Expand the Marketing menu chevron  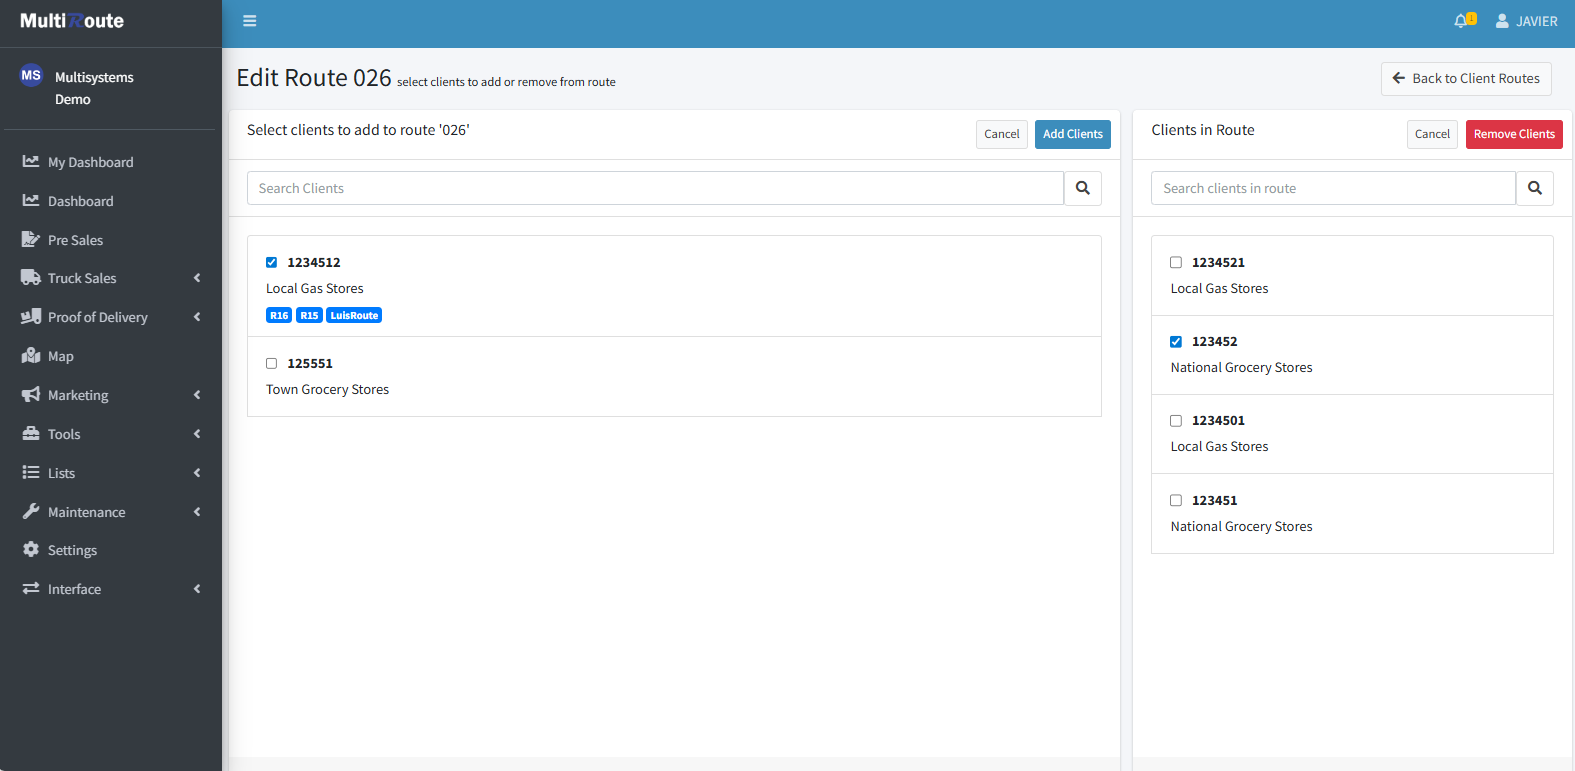197,395
